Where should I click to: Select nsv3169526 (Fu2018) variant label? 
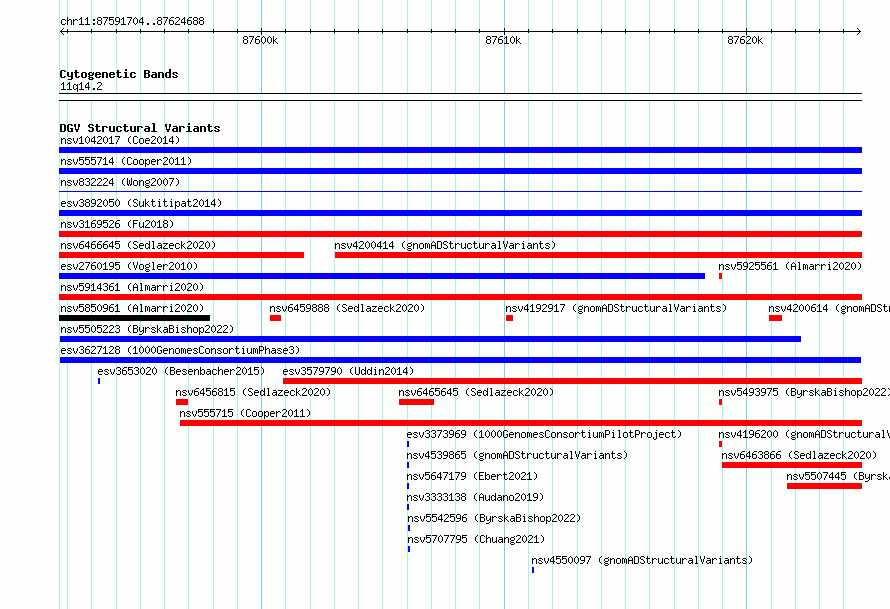[x=117, y=224]
